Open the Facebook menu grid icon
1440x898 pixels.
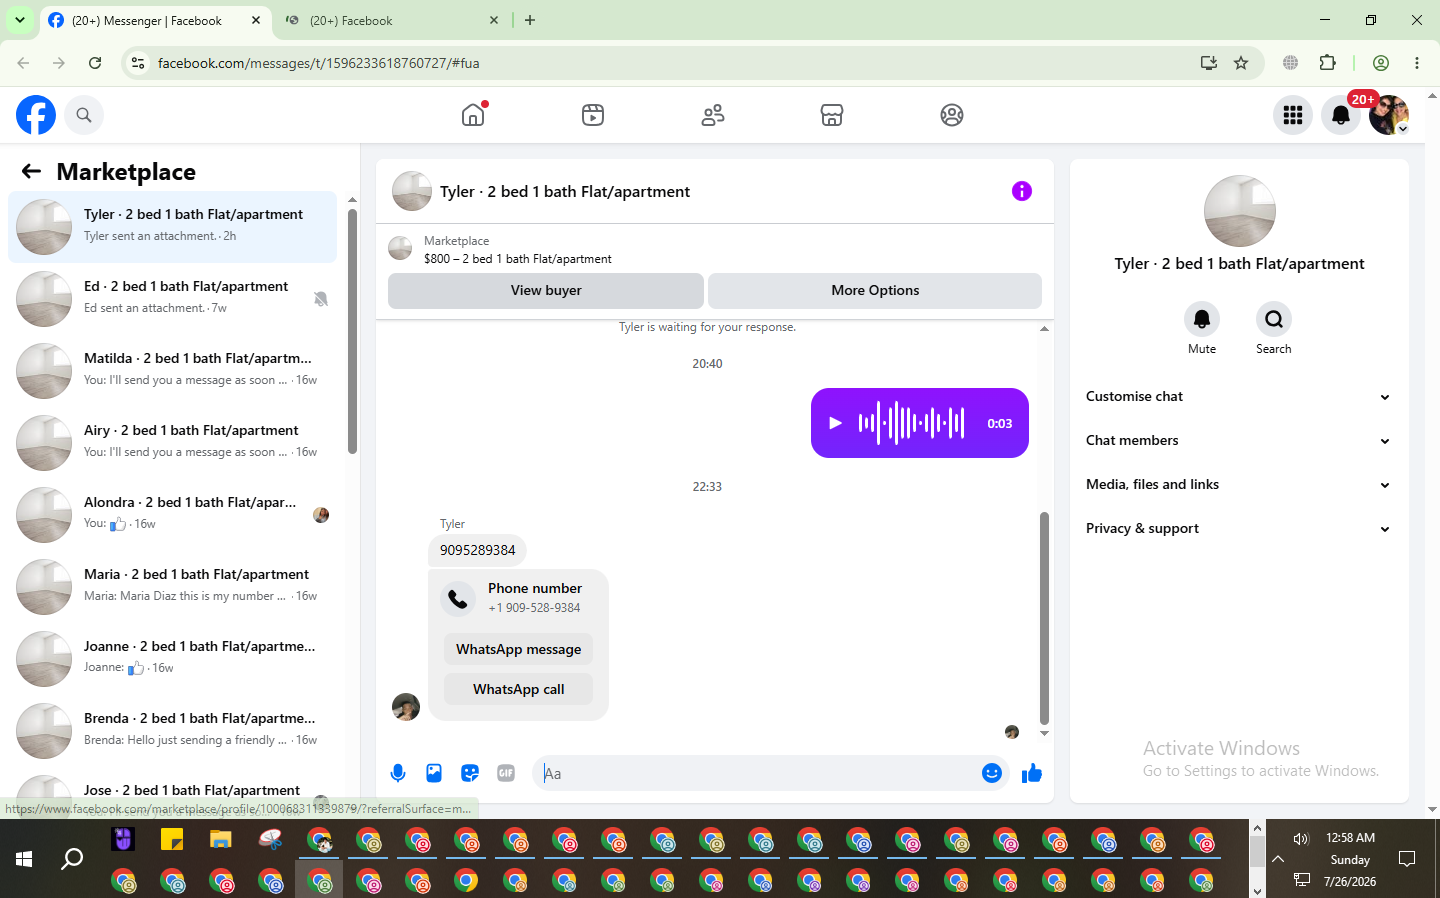[1293, 115]
